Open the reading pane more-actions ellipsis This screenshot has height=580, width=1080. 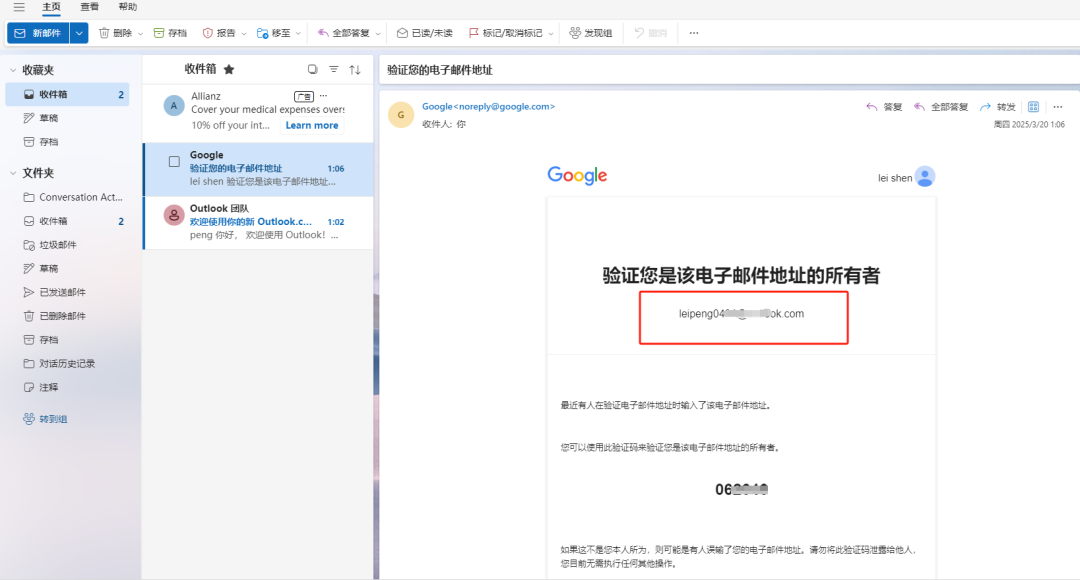point(1058,107)
